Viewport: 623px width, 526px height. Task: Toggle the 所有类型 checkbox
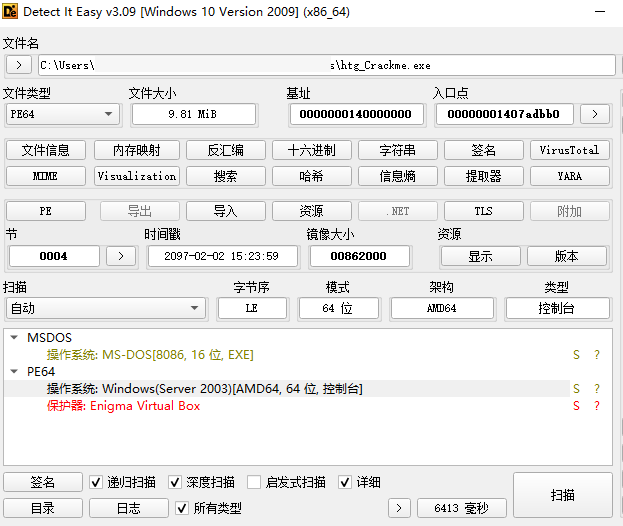[x=182, y=508]
